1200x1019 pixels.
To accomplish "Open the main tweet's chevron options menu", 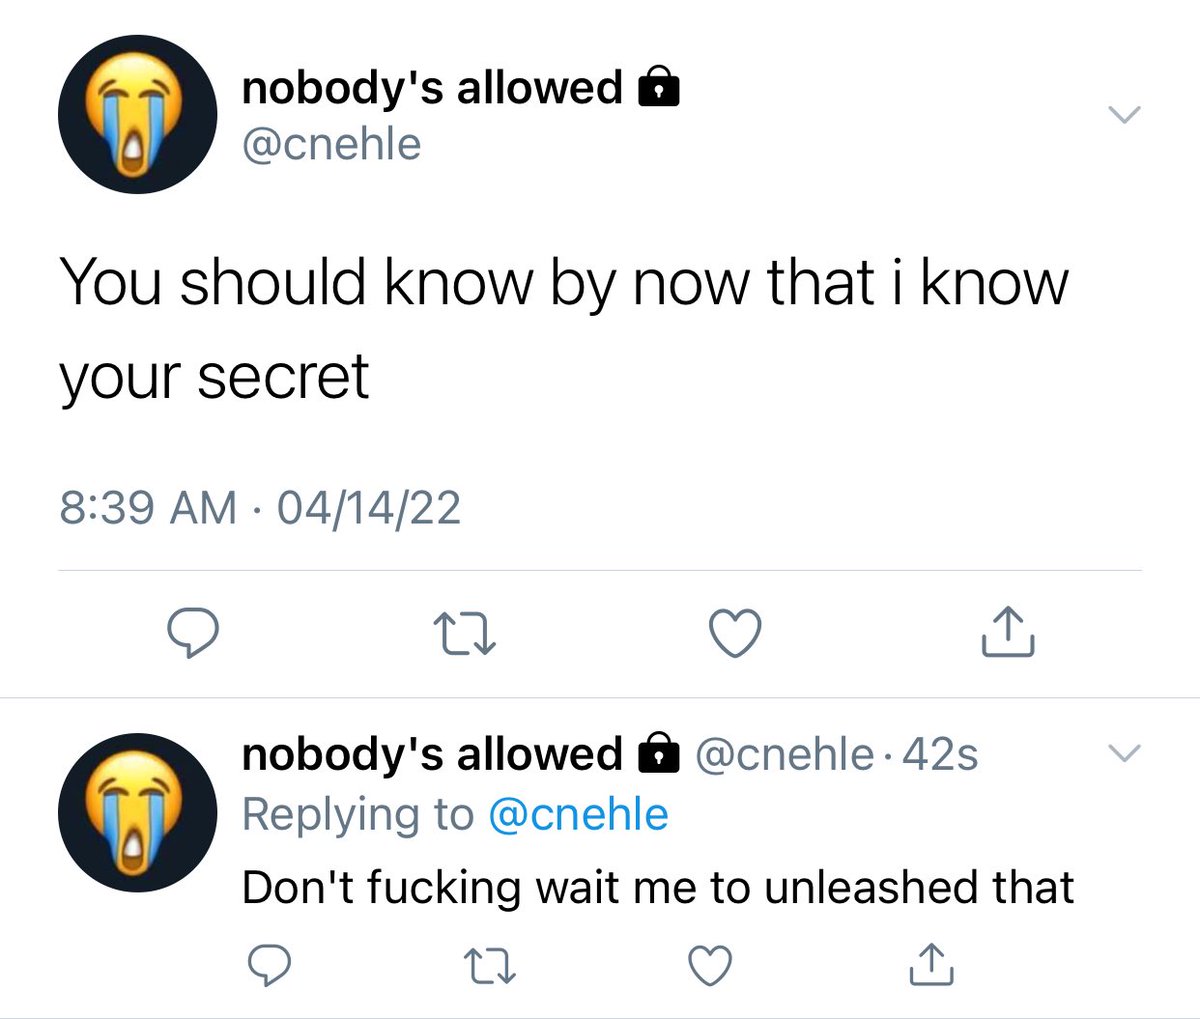I will (x=1124, y=115).
